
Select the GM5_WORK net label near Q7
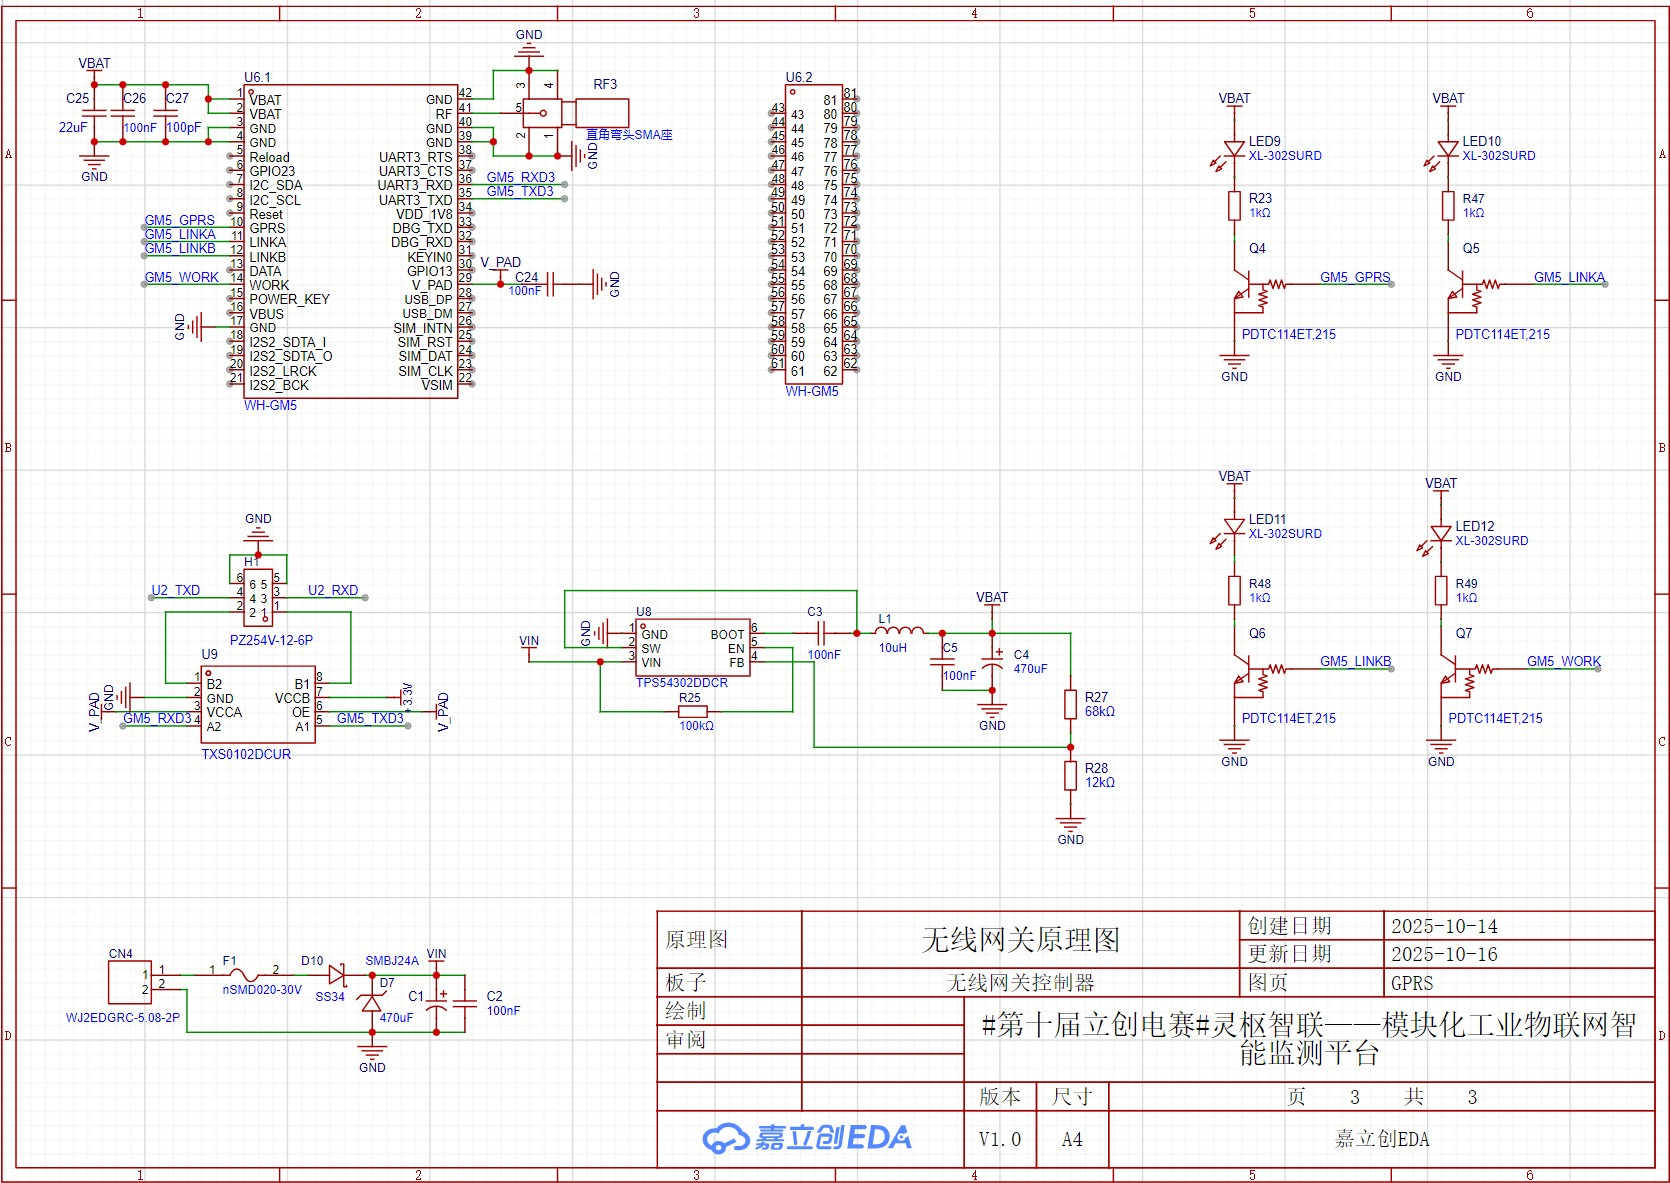1563,661
